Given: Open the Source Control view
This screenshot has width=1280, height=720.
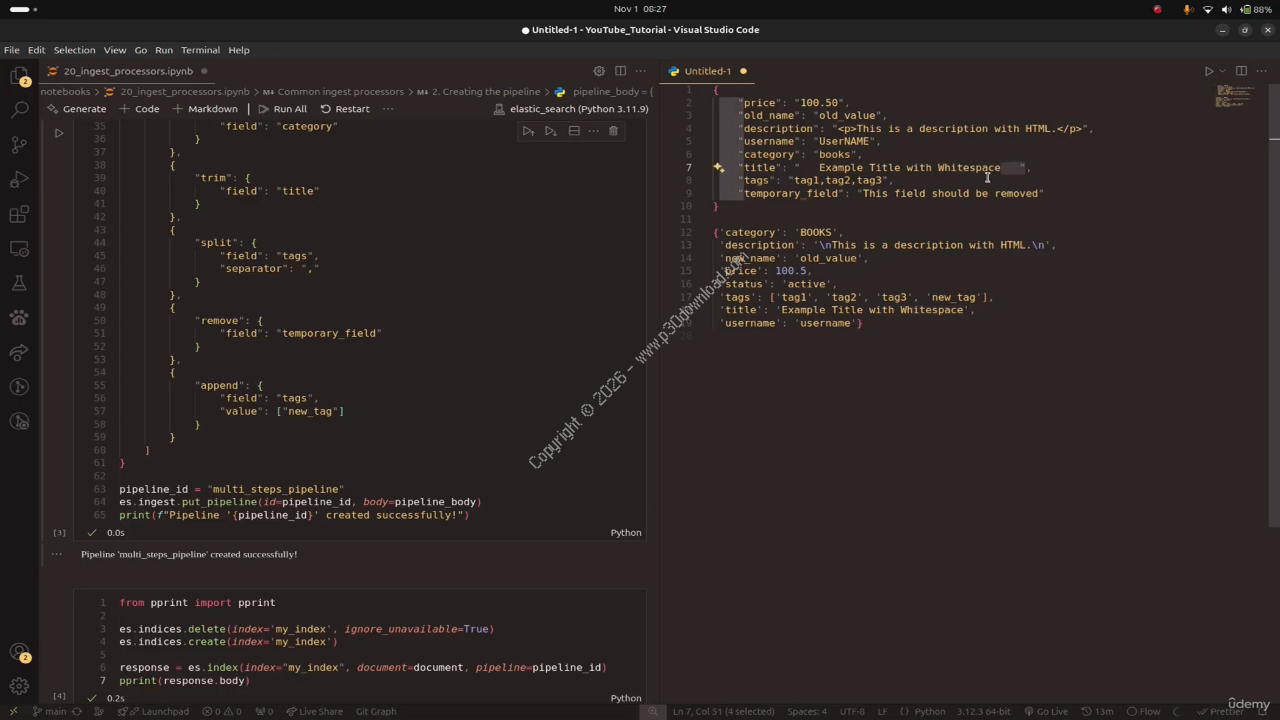Looking at the screenshot, I should 19,145.
